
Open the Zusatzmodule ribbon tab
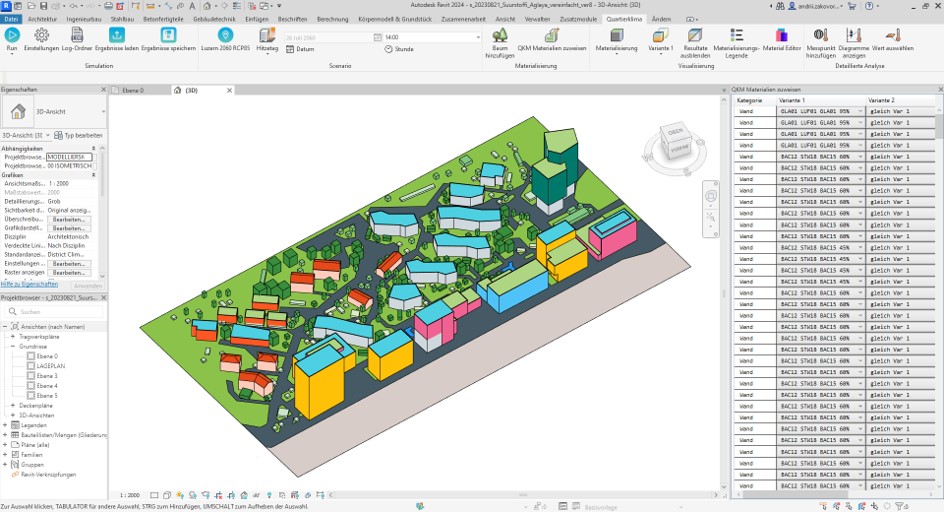pyautogui.click(x=580, y=19)
